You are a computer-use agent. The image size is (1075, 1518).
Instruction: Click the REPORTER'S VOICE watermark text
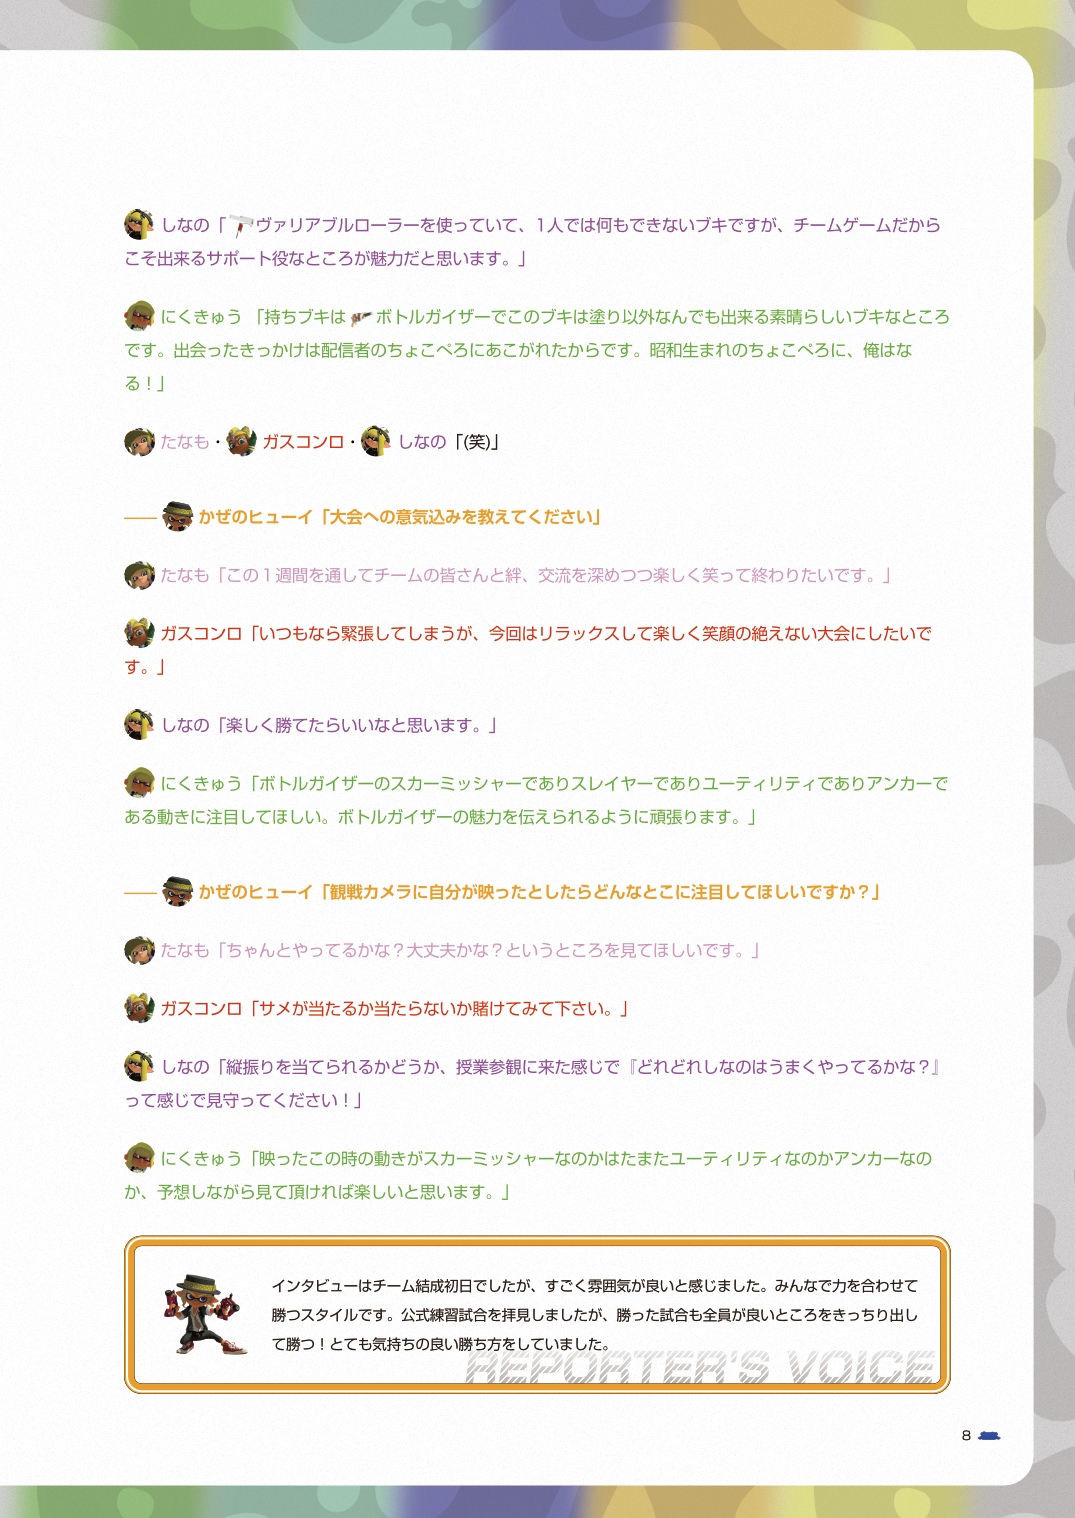click(x=701, y=1367)
